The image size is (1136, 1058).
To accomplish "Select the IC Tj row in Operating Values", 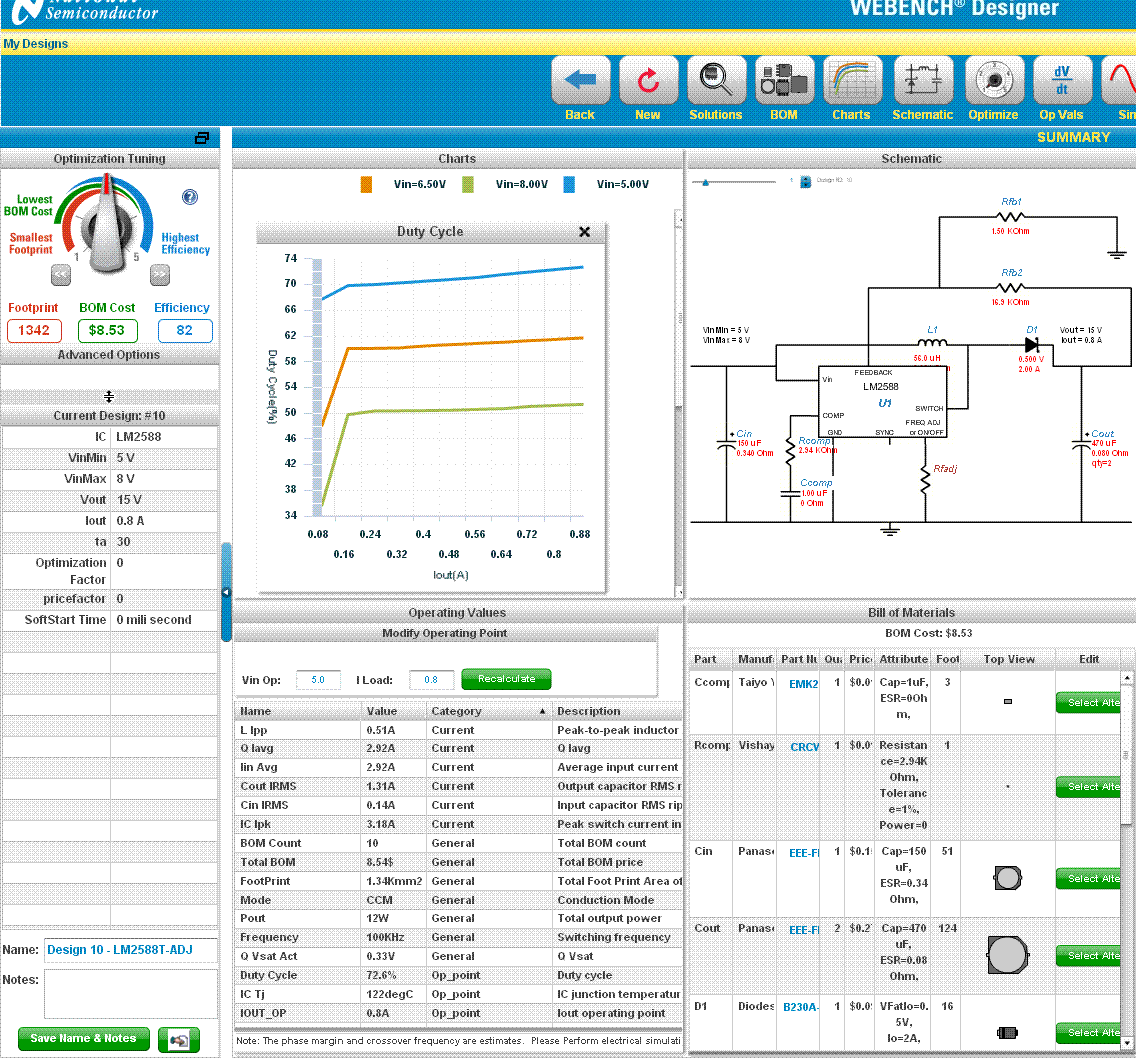I will tap(458, 994).
